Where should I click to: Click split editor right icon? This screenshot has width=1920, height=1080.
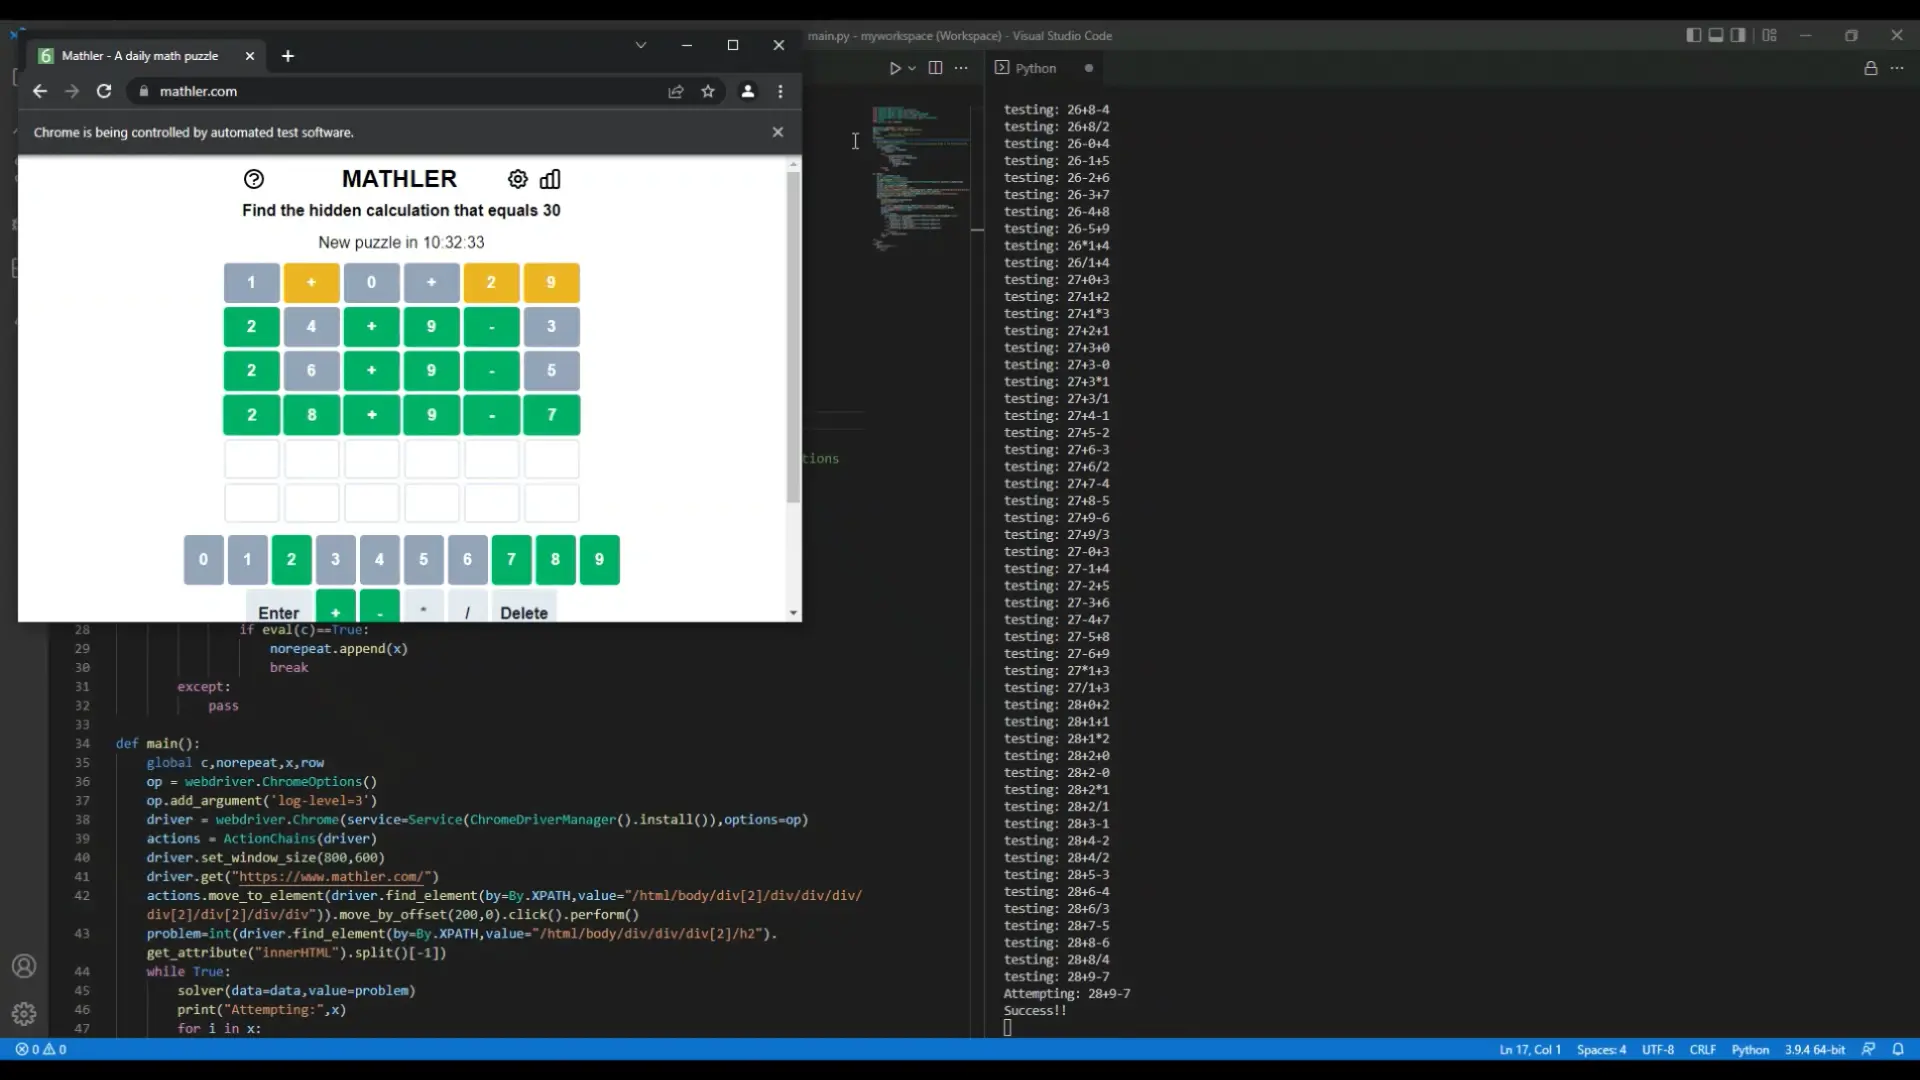pyautogui.click(x=935, y=68)
